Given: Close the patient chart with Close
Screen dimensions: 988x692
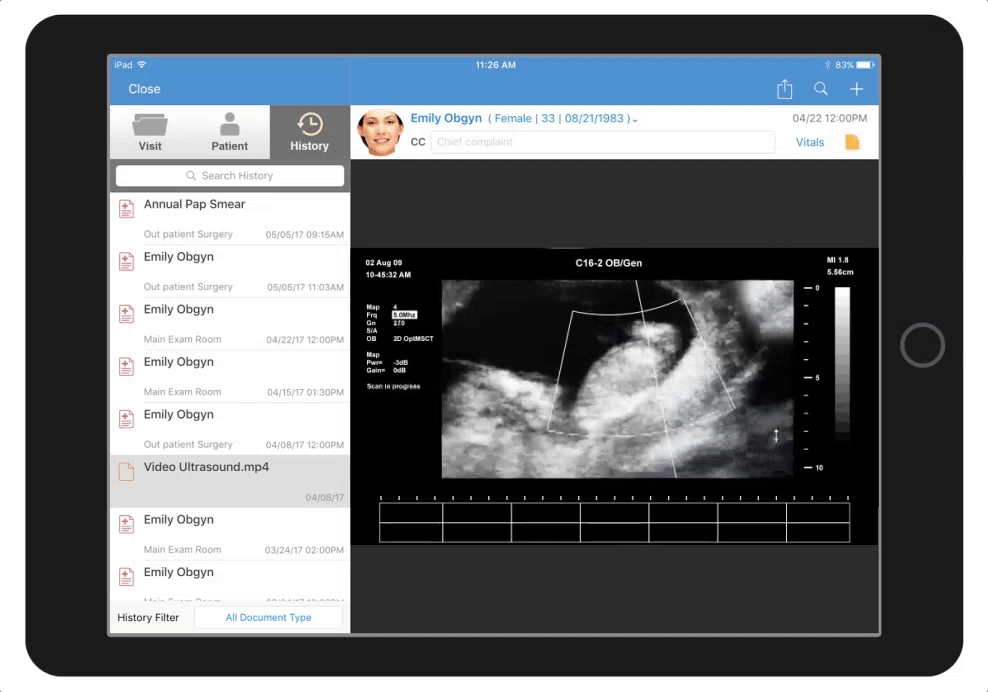Looking at the screenshot, I should [144, 89].
